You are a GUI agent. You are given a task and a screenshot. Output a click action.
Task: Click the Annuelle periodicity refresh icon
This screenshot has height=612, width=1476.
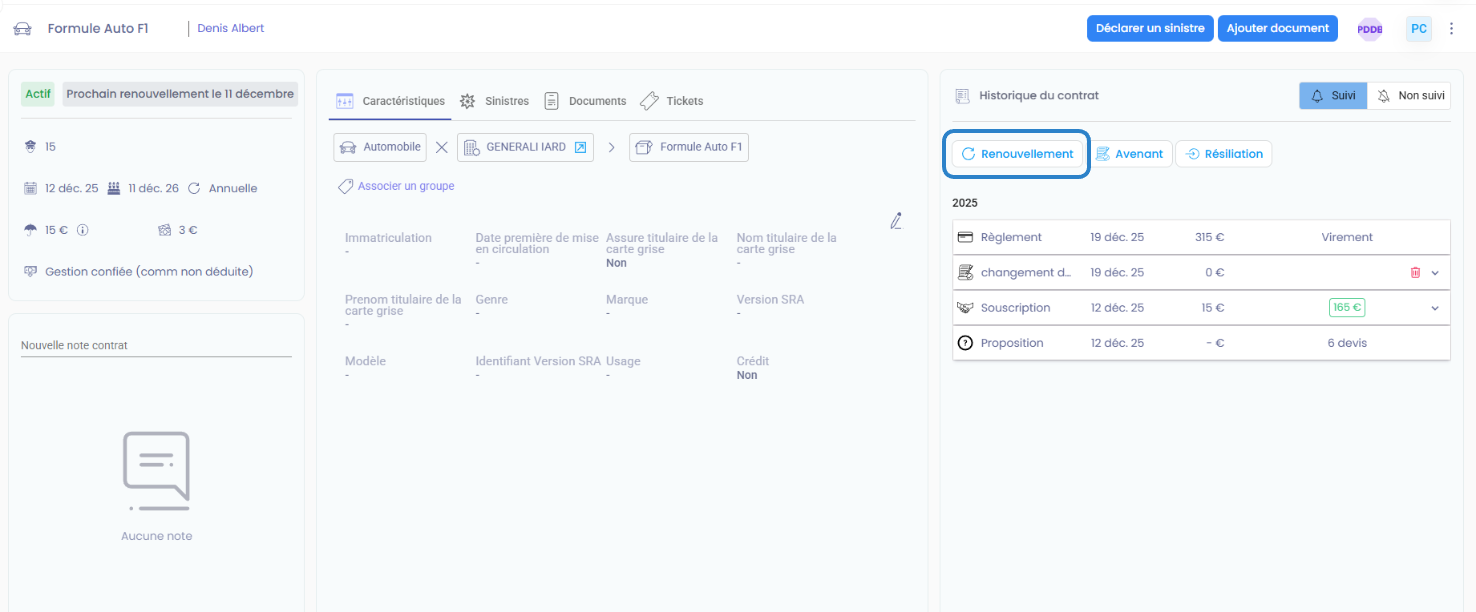pyautogui.click(x=194, y=188)
